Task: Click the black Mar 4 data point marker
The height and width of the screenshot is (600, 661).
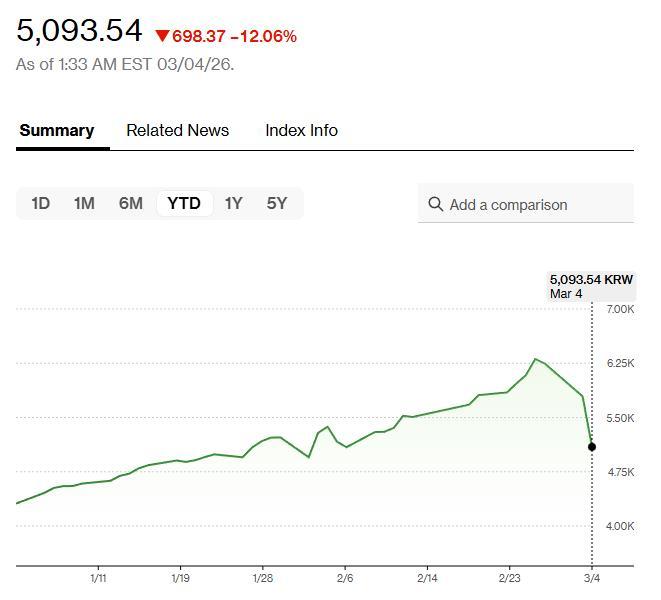Action: [x=592, y=446]
